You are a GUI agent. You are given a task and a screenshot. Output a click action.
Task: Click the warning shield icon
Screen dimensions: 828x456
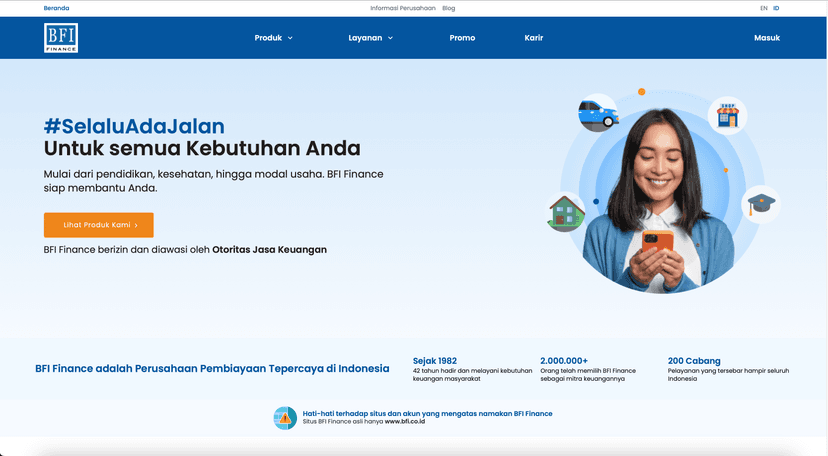(x=285, y=418)
